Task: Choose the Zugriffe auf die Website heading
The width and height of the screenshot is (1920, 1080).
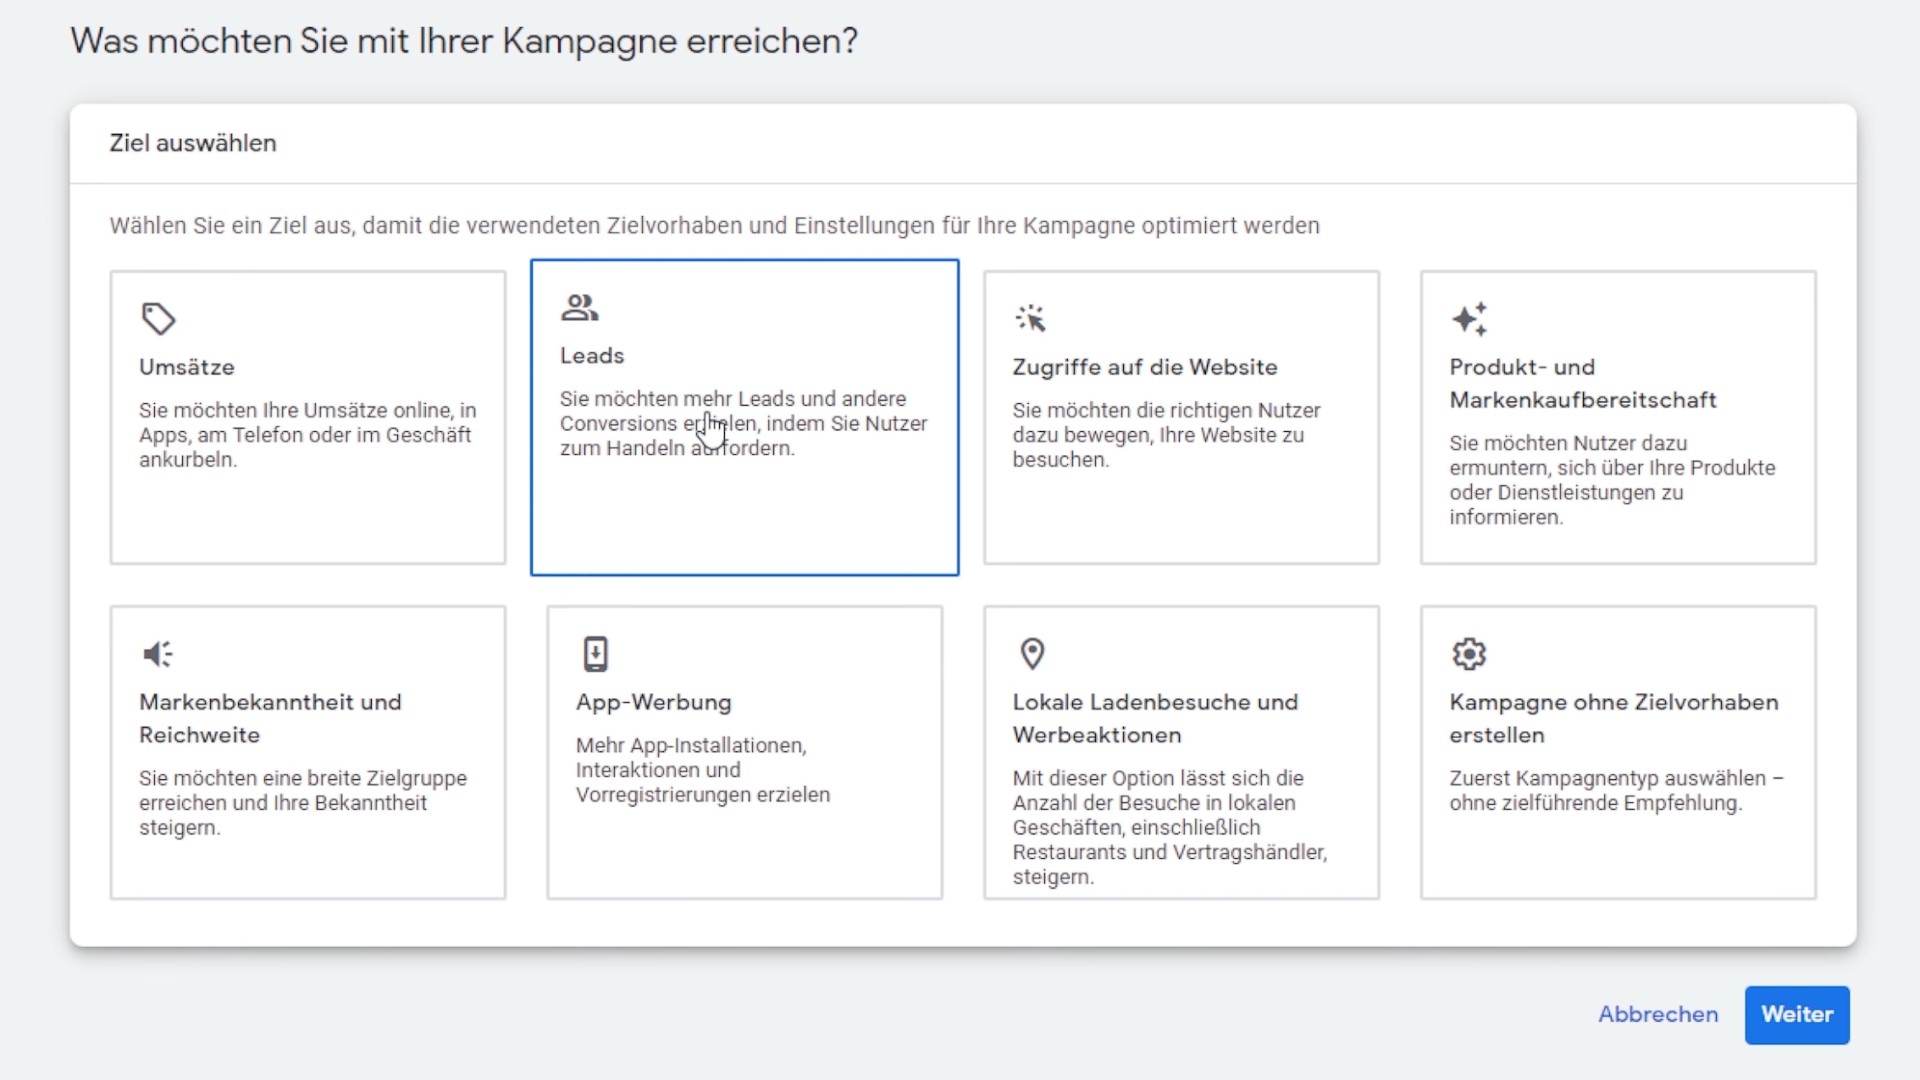Action: [1145, 367]
